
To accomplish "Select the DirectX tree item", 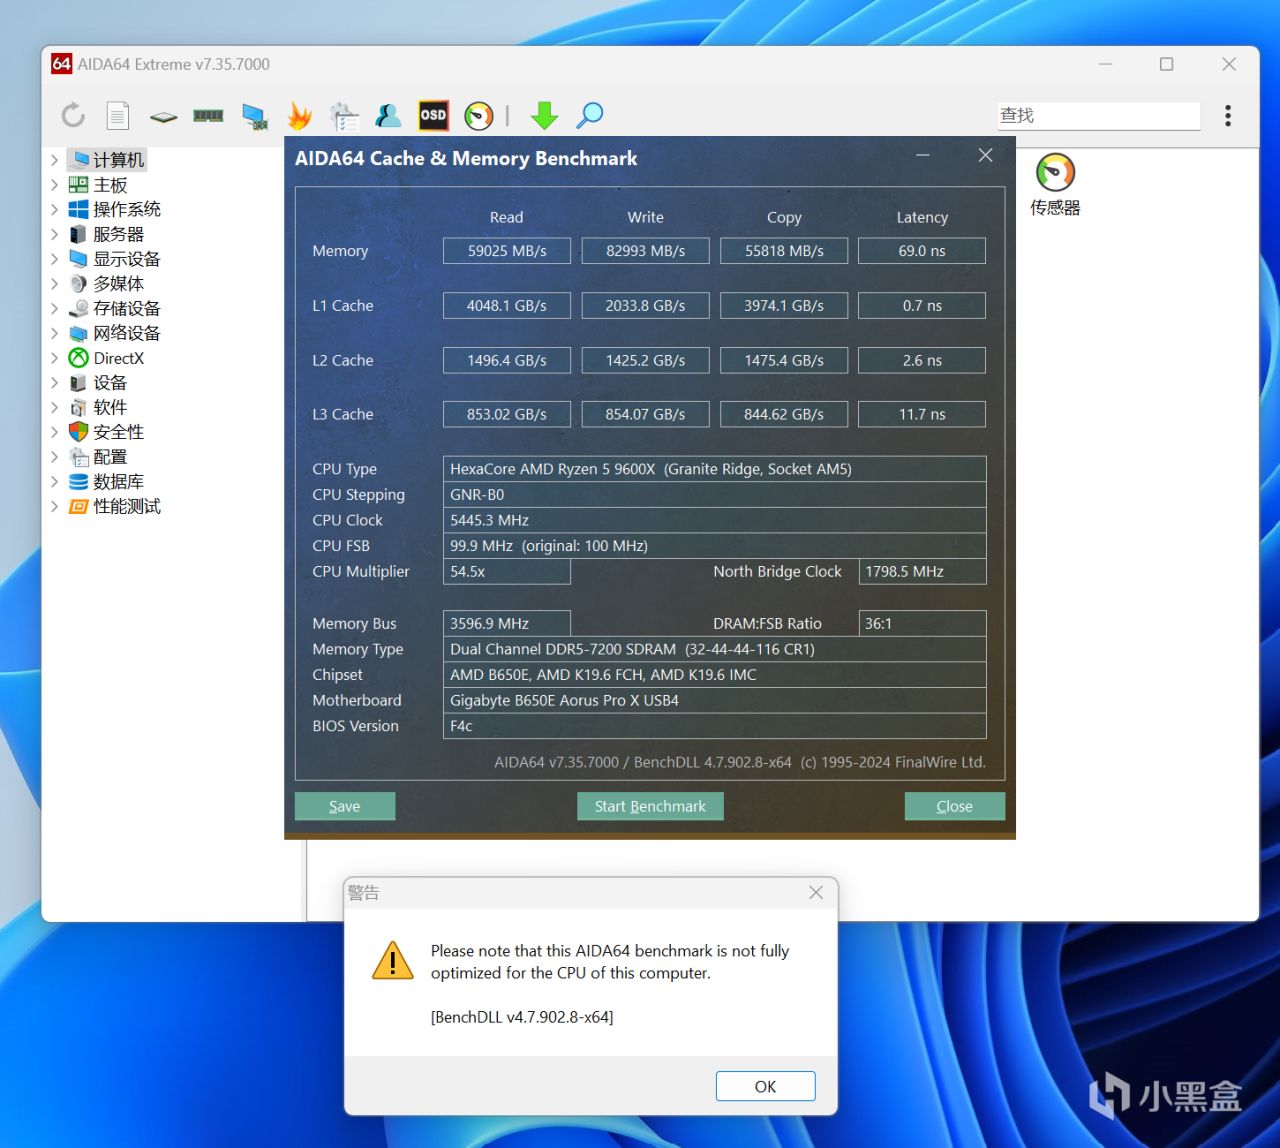I will point(106,358).
